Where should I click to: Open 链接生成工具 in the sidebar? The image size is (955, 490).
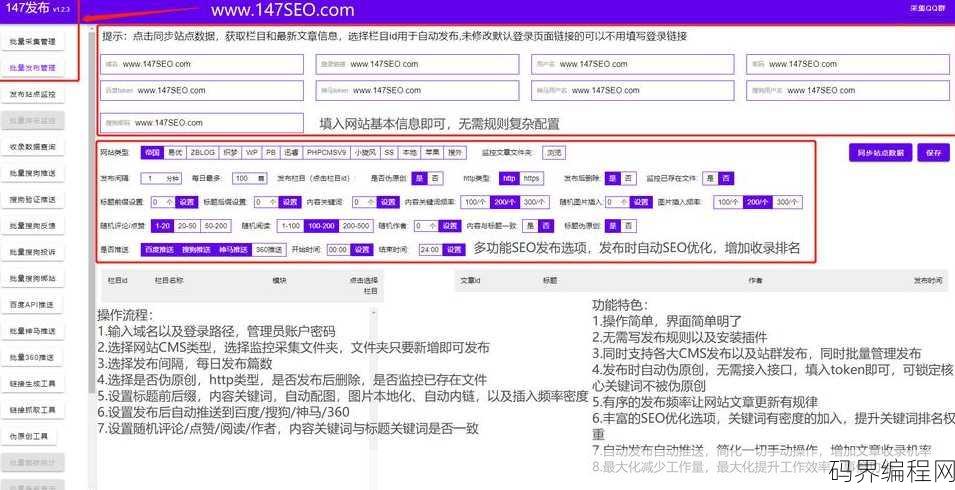32,383
